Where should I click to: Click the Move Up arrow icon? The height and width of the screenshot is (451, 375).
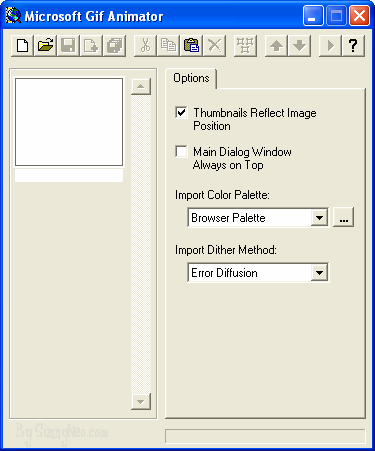tap(276, 45)
